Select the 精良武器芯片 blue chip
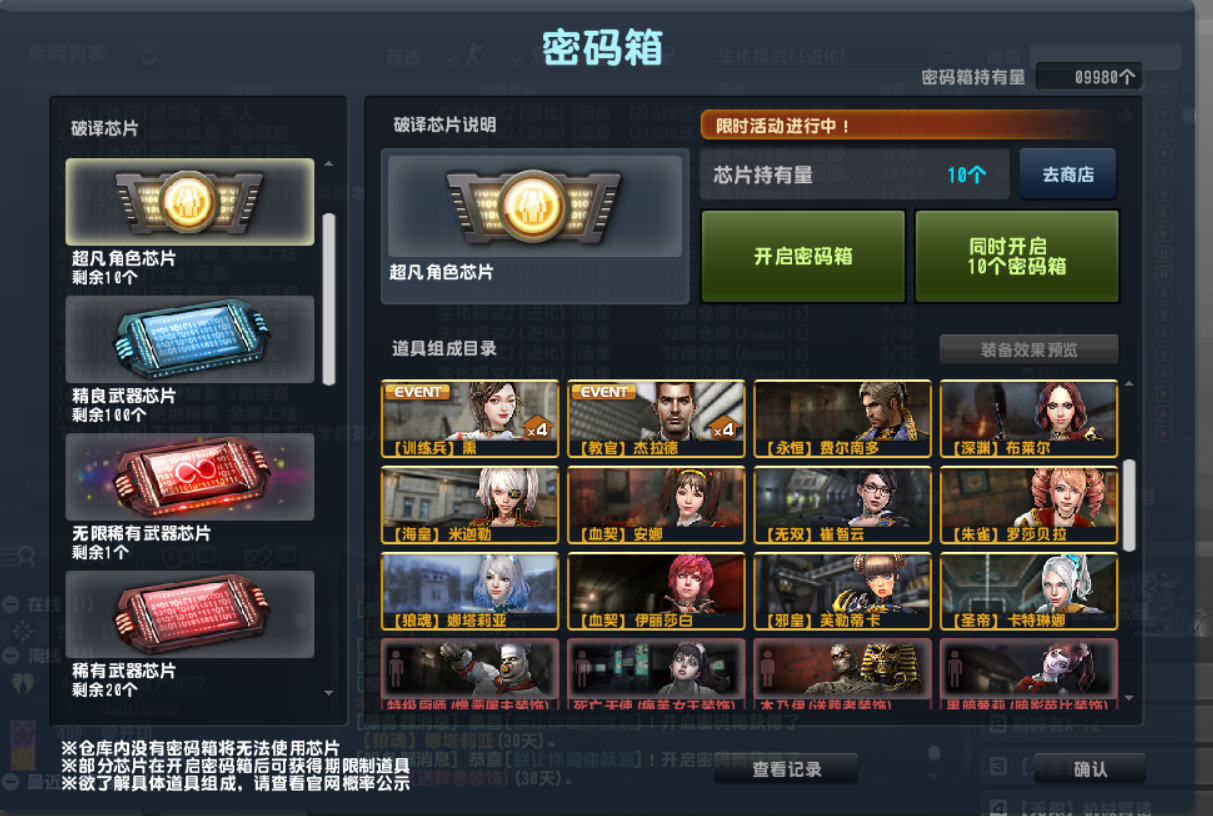Viewport: 1213px width, 816px height. pyautogui.click(x=190, y=339)
